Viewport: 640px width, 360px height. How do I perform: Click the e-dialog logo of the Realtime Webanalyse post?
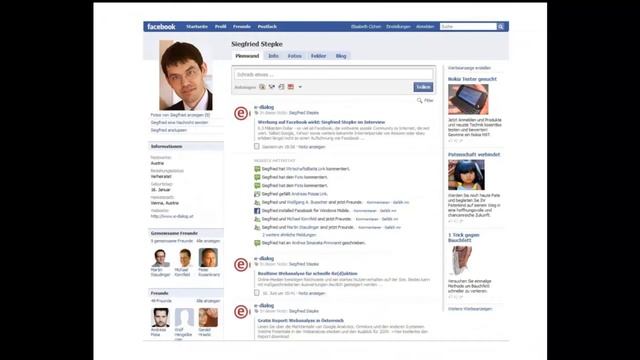point(241,264)
